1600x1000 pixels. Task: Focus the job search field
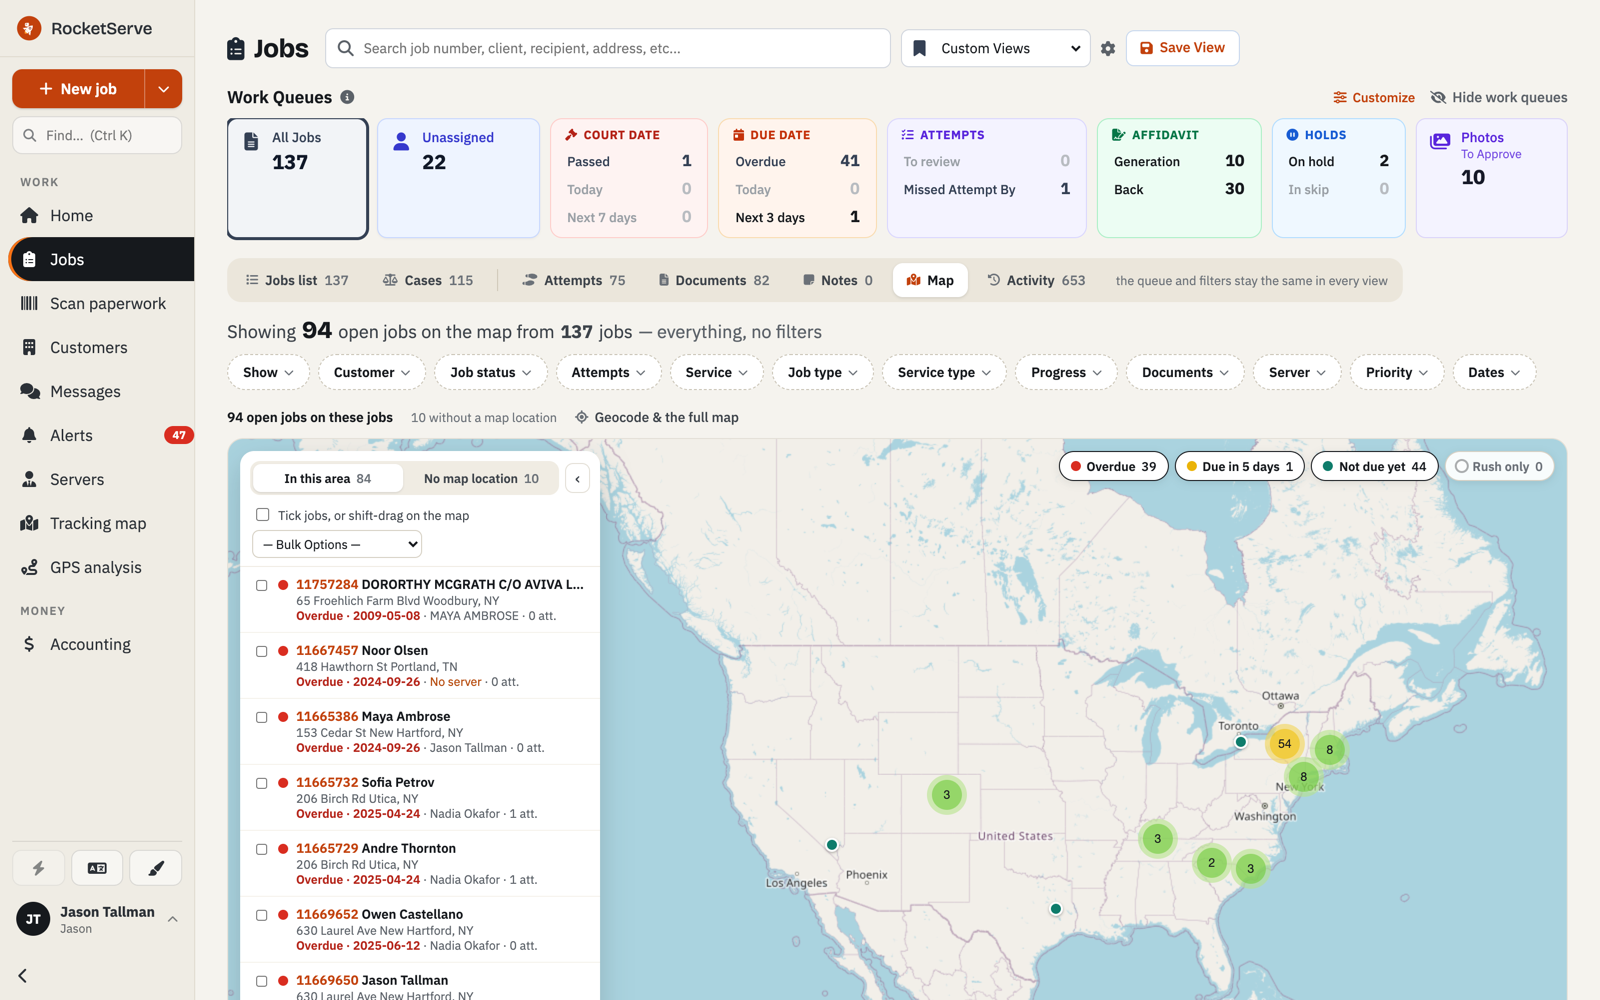[x=608, y=48]
